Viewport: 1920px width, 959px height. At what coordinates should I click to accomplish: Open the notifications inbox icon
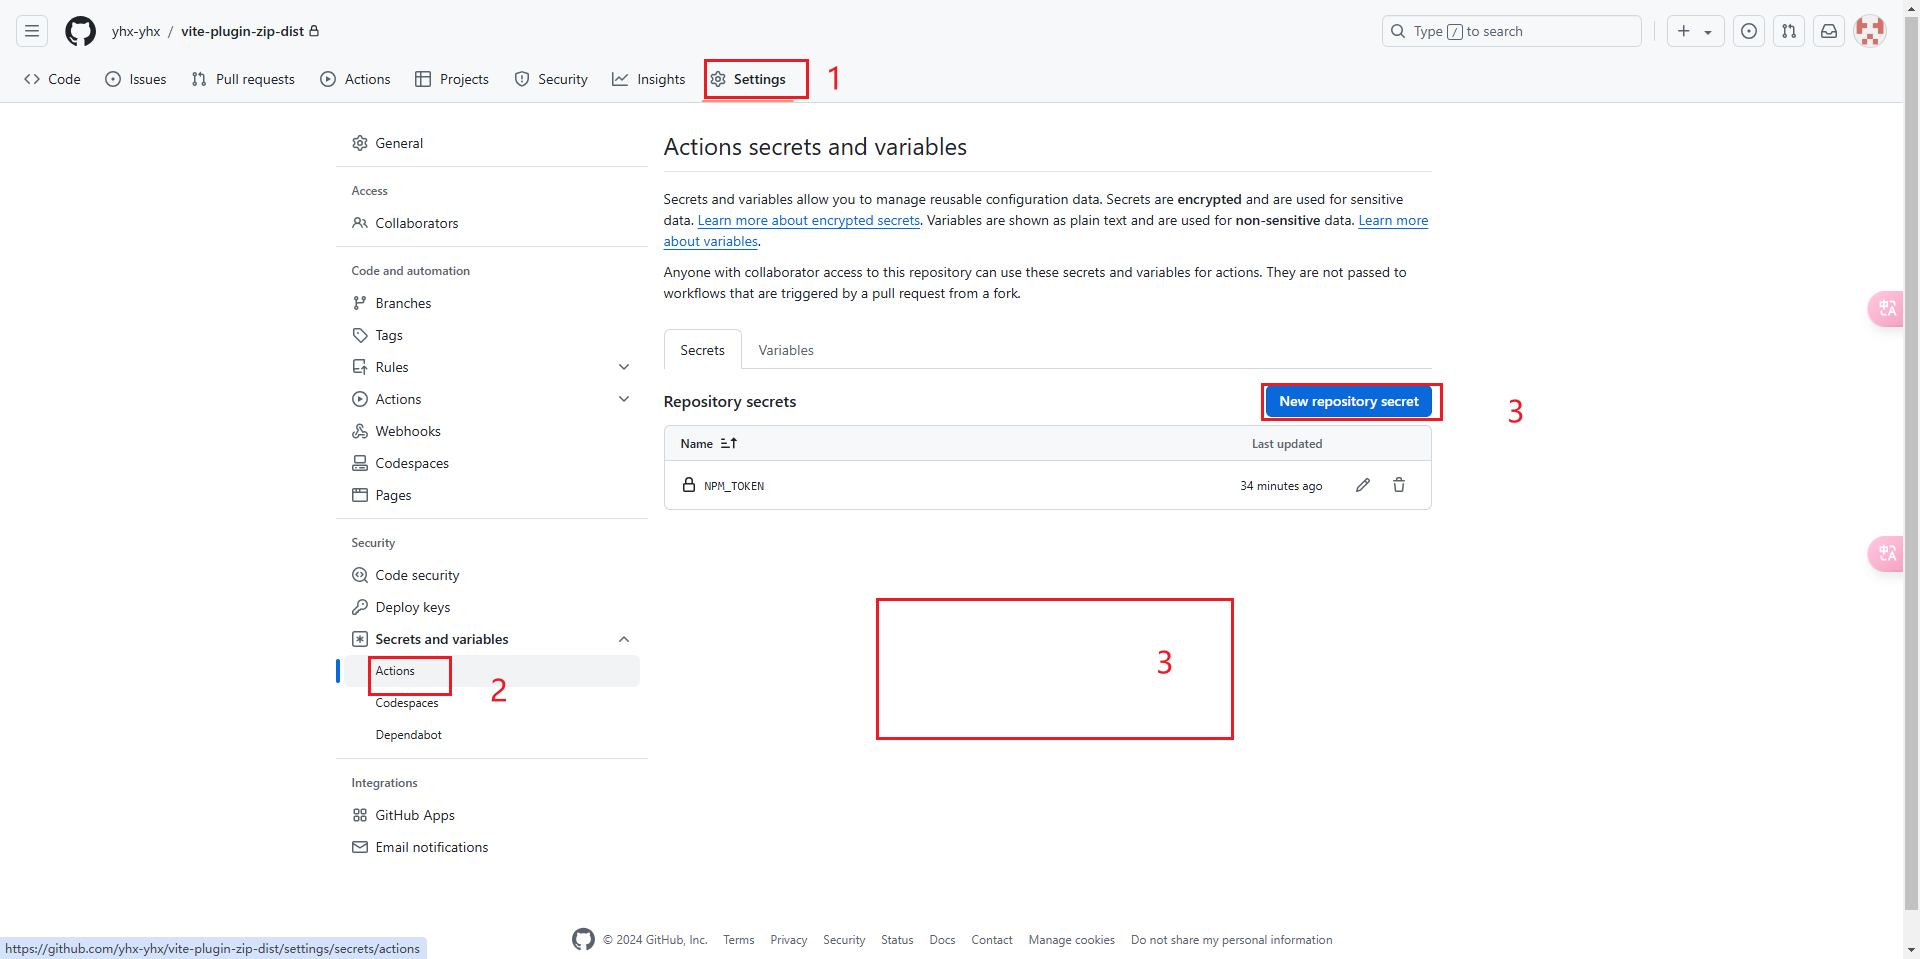click(1829, 31)
